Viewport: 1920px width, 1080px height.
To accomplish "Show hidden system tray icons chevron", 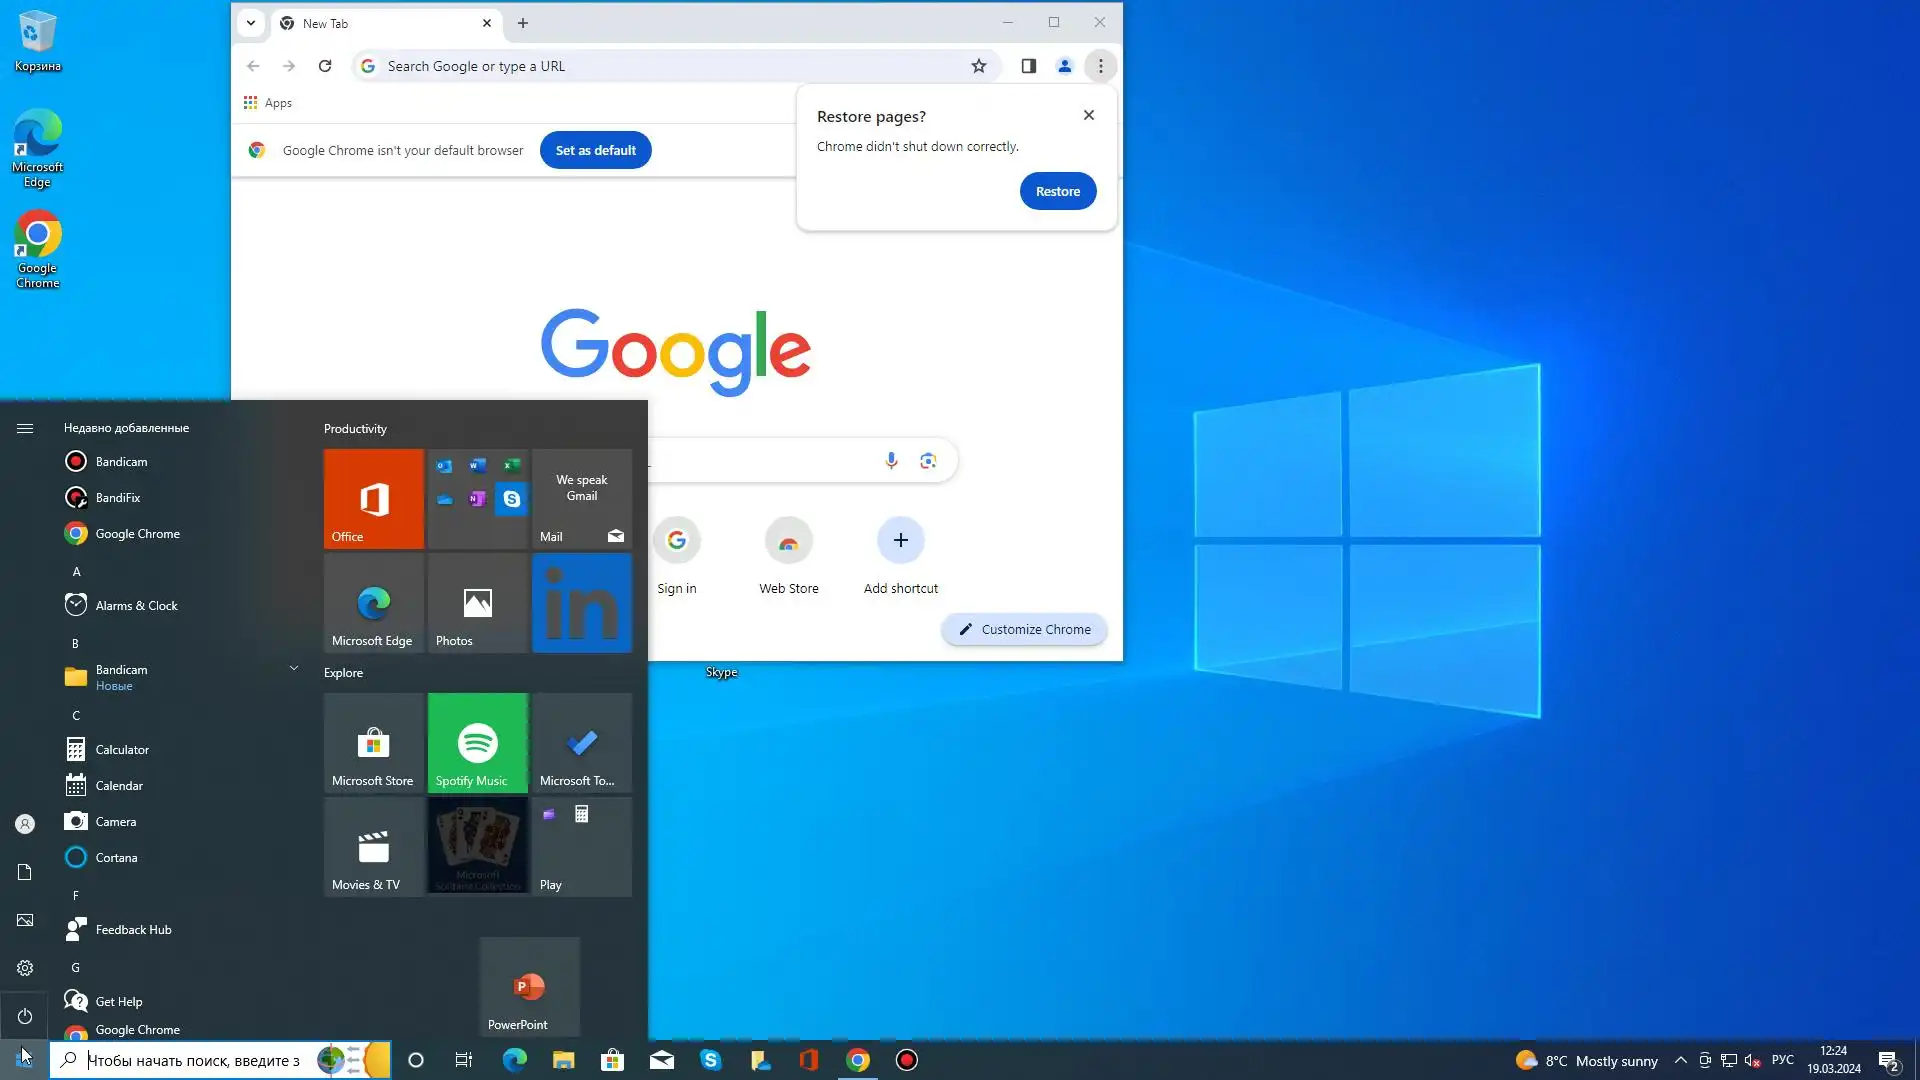I will [1680, 1060].
